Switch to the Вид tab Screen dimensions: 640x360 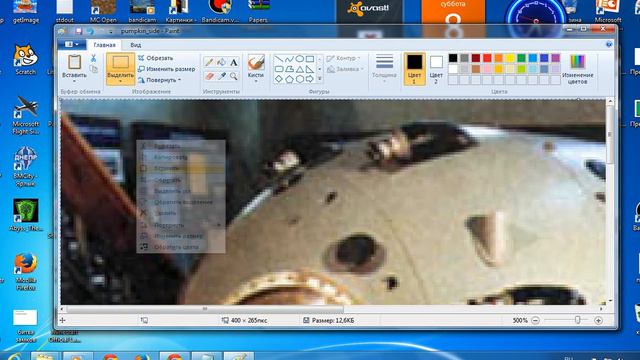136,45
